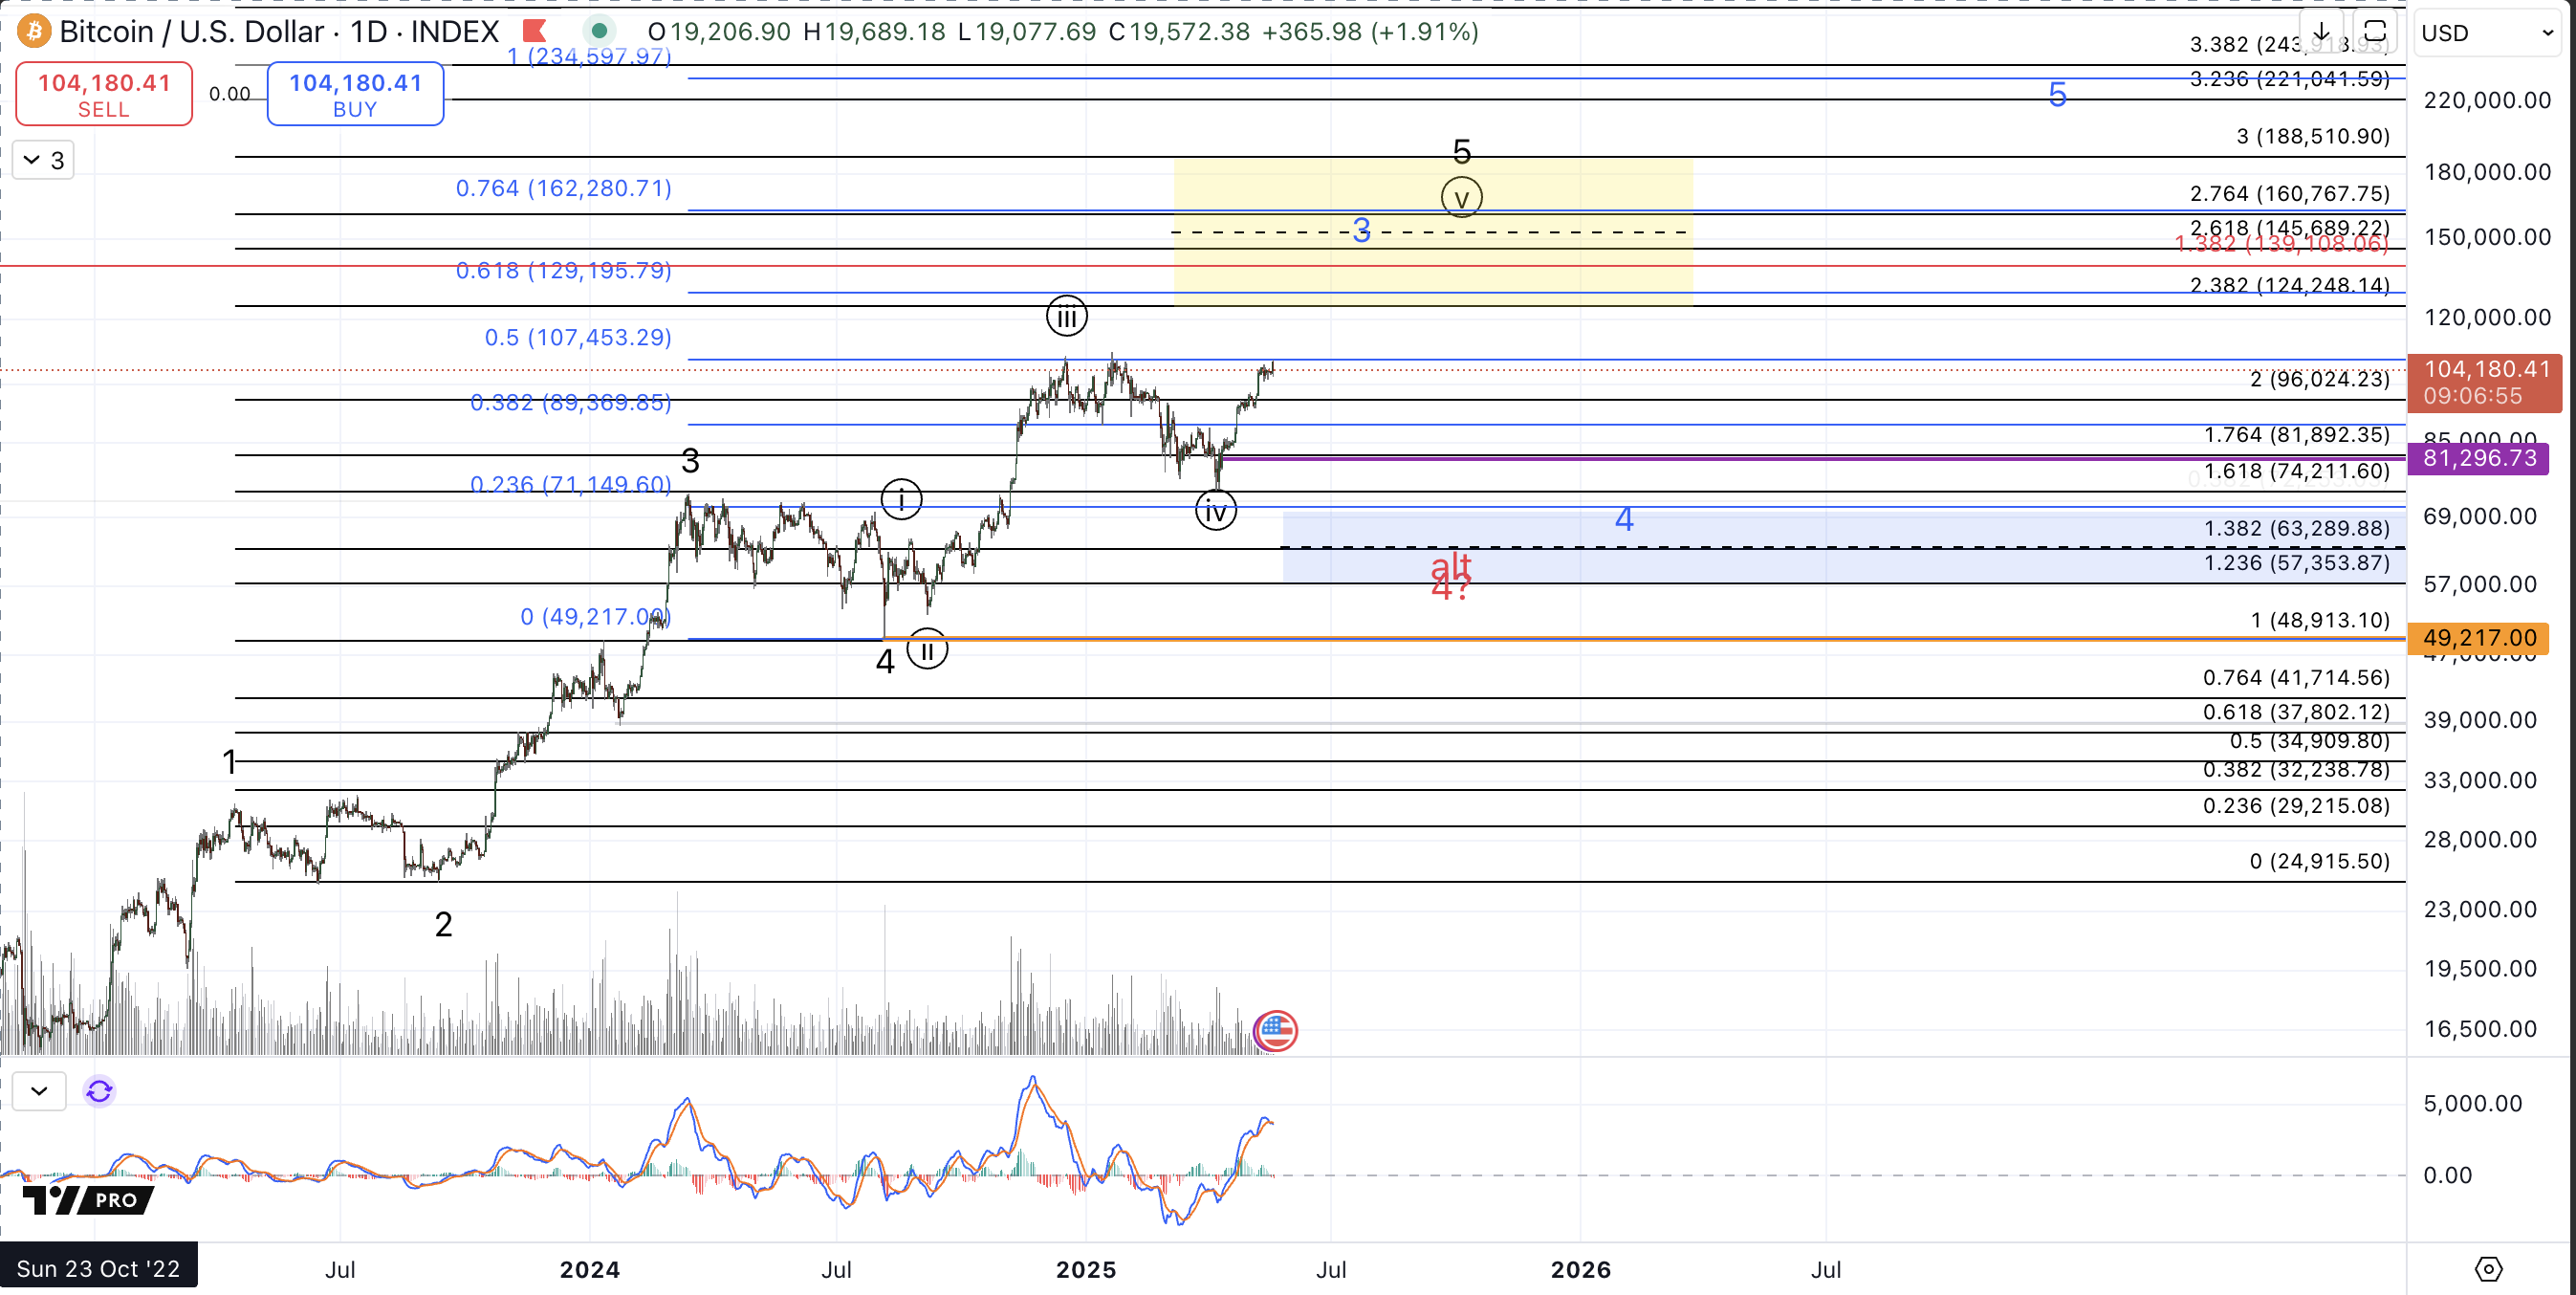Click the Bitcoin symbol logo icon
The height and width of the screenshot is (1295, 2576).
point(34,32)
